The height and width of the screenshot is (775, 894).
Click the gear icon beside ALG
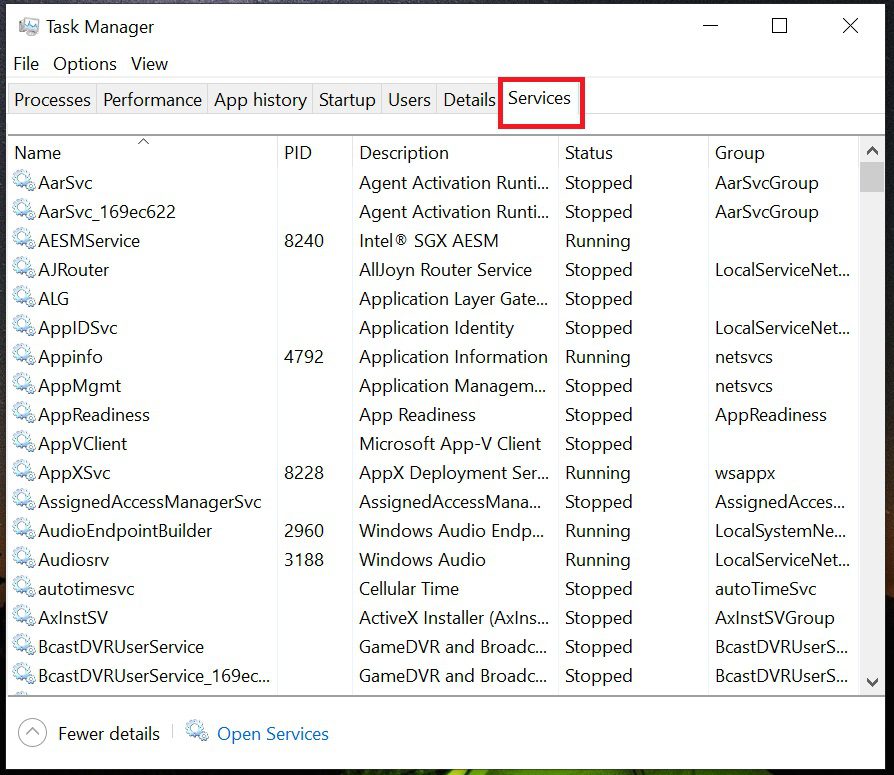click(24, 298)
